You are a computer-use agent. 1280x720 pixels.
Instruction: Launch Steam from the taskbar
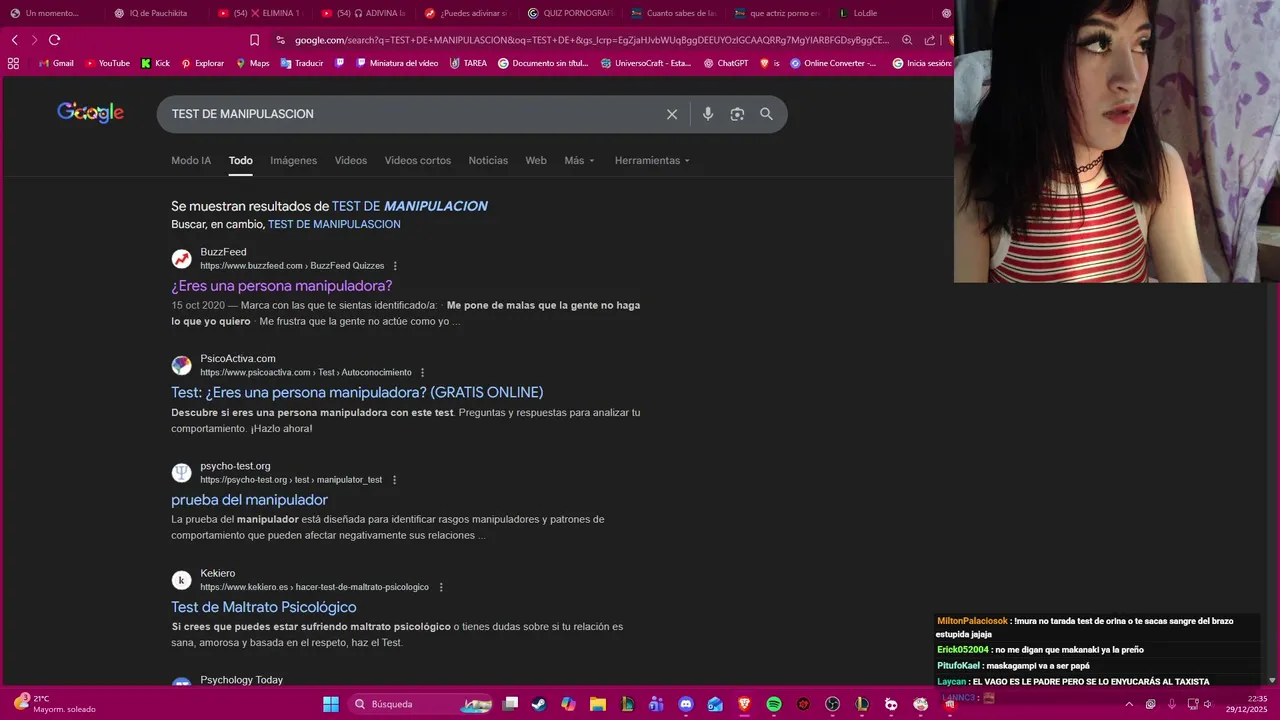coord(539,704)
